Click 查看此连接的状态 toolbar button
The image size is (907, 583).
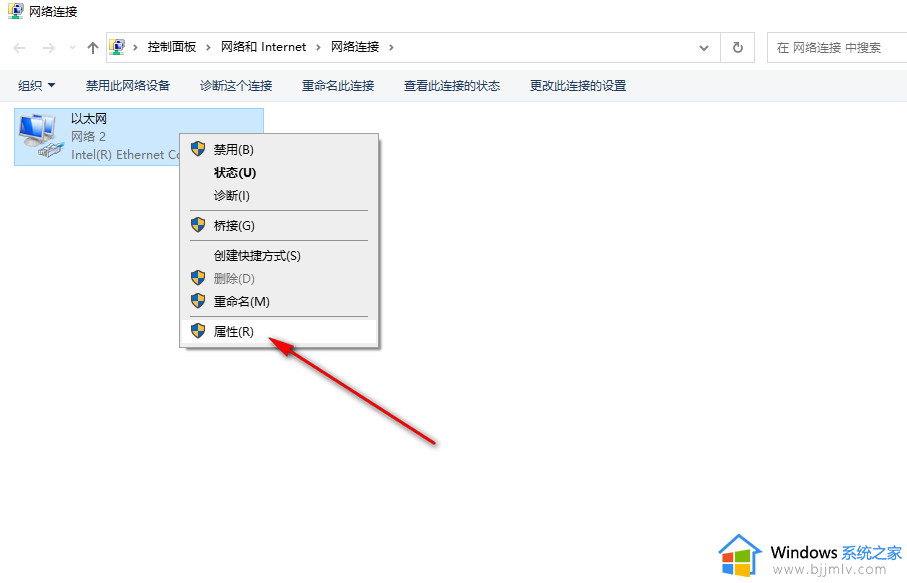(x=452, y=86)
